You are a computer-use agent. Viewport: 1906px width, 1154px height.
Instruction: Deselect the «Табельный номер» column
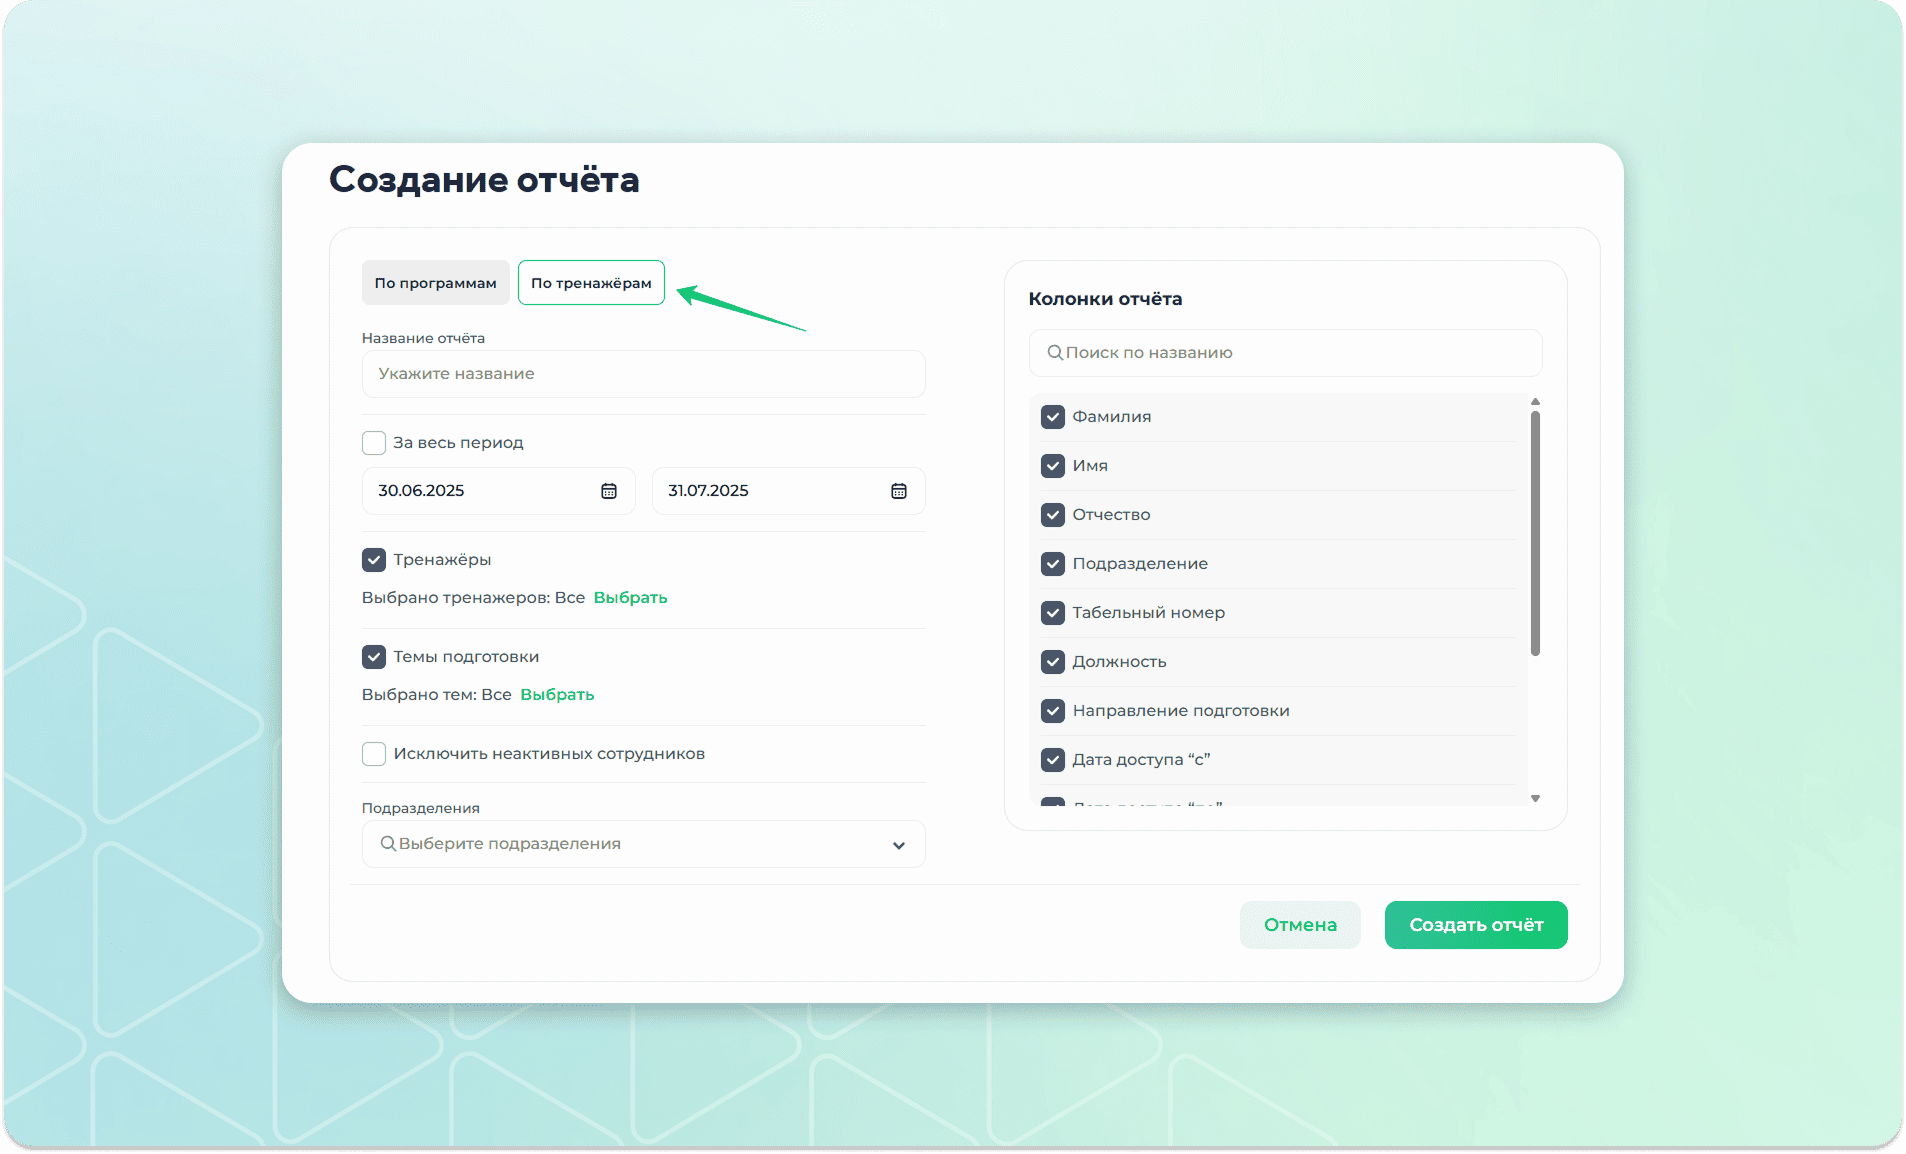point(1053,613)
